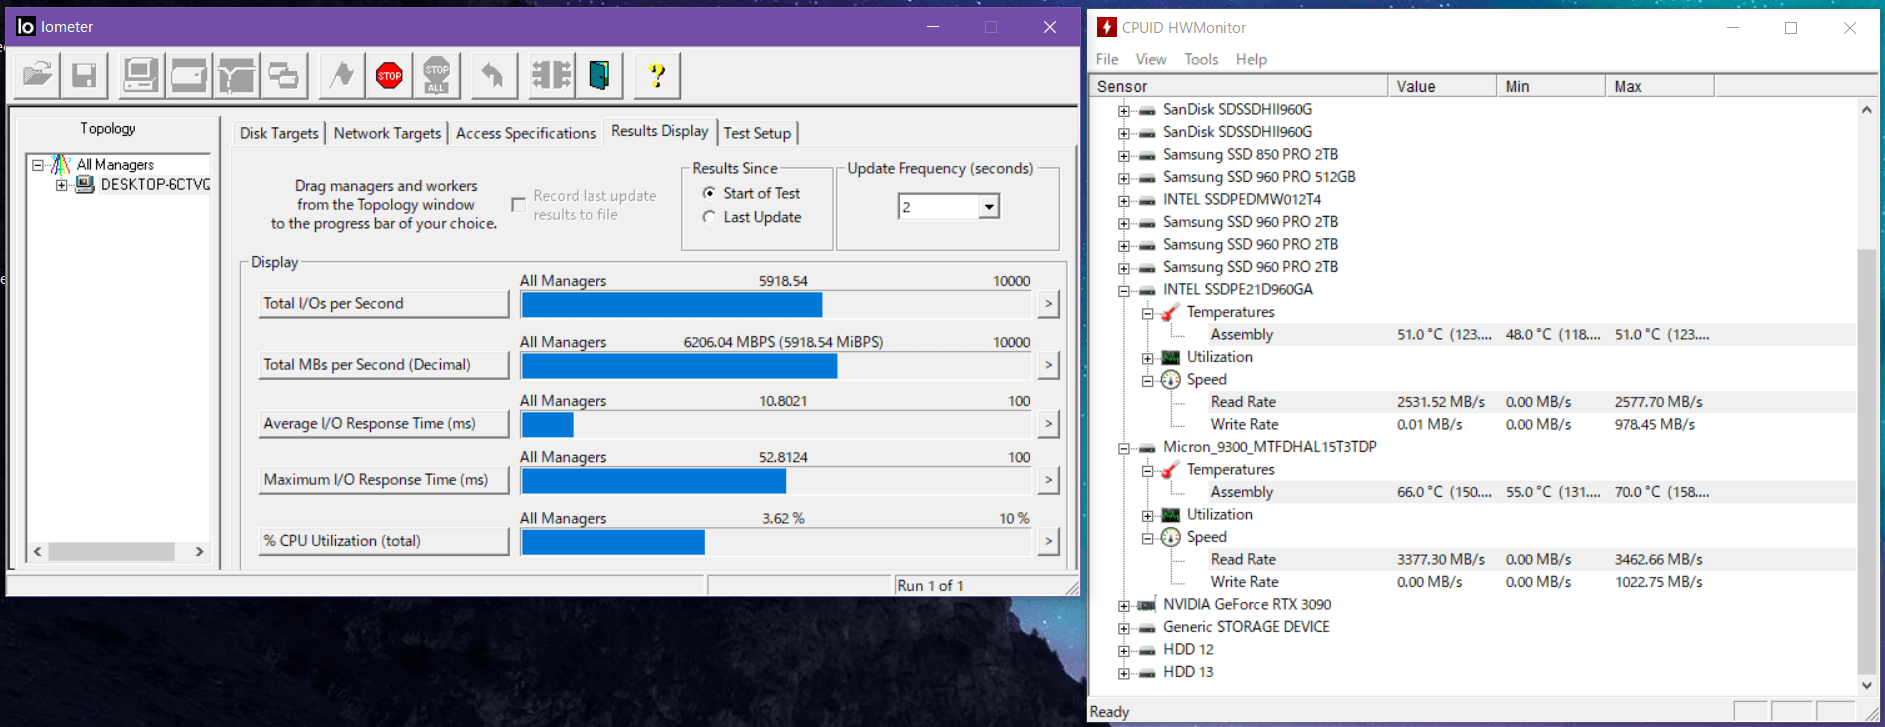This screenshot has height=727, width=1885.
Task: Start a new manager in Iometer
Action: coord(140,75)
